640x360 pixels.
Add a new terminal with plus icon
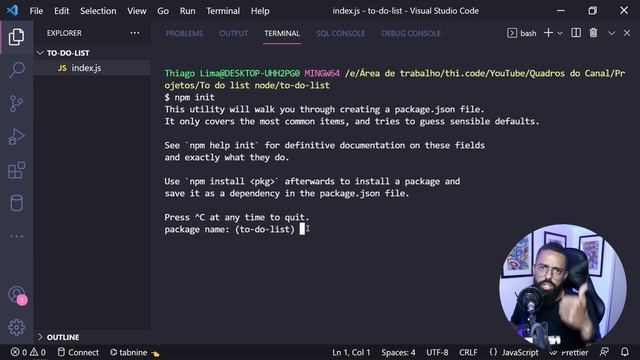tap(548, 33)
